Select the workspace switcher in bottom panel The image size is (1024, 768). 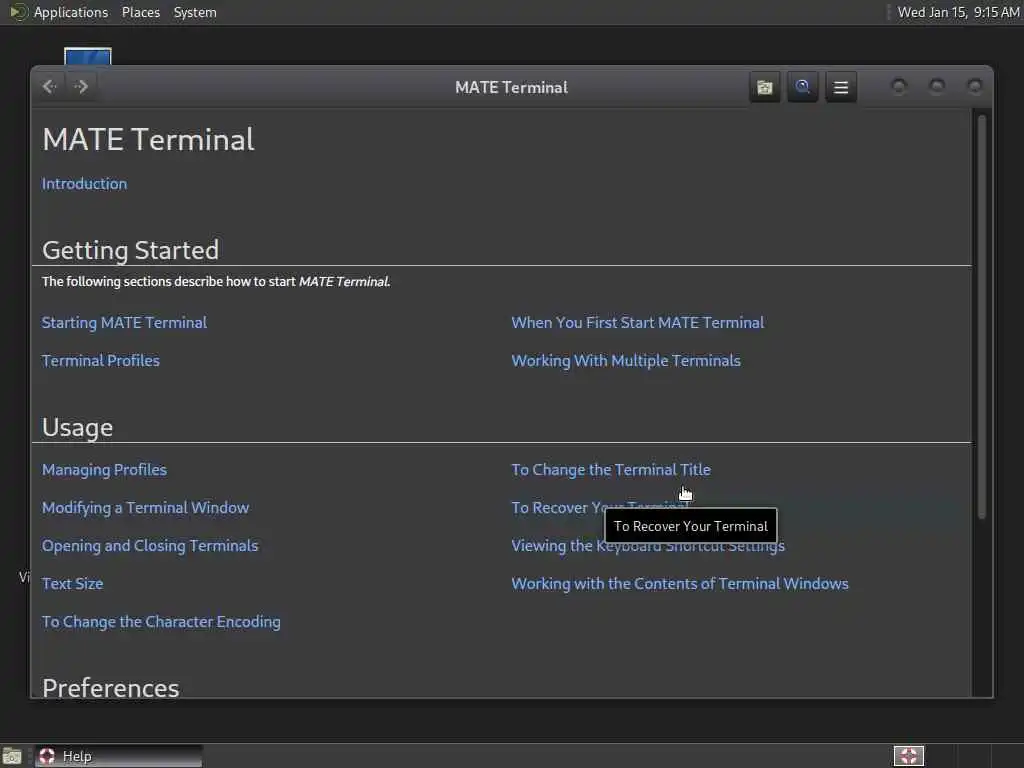tap(908, 756)
